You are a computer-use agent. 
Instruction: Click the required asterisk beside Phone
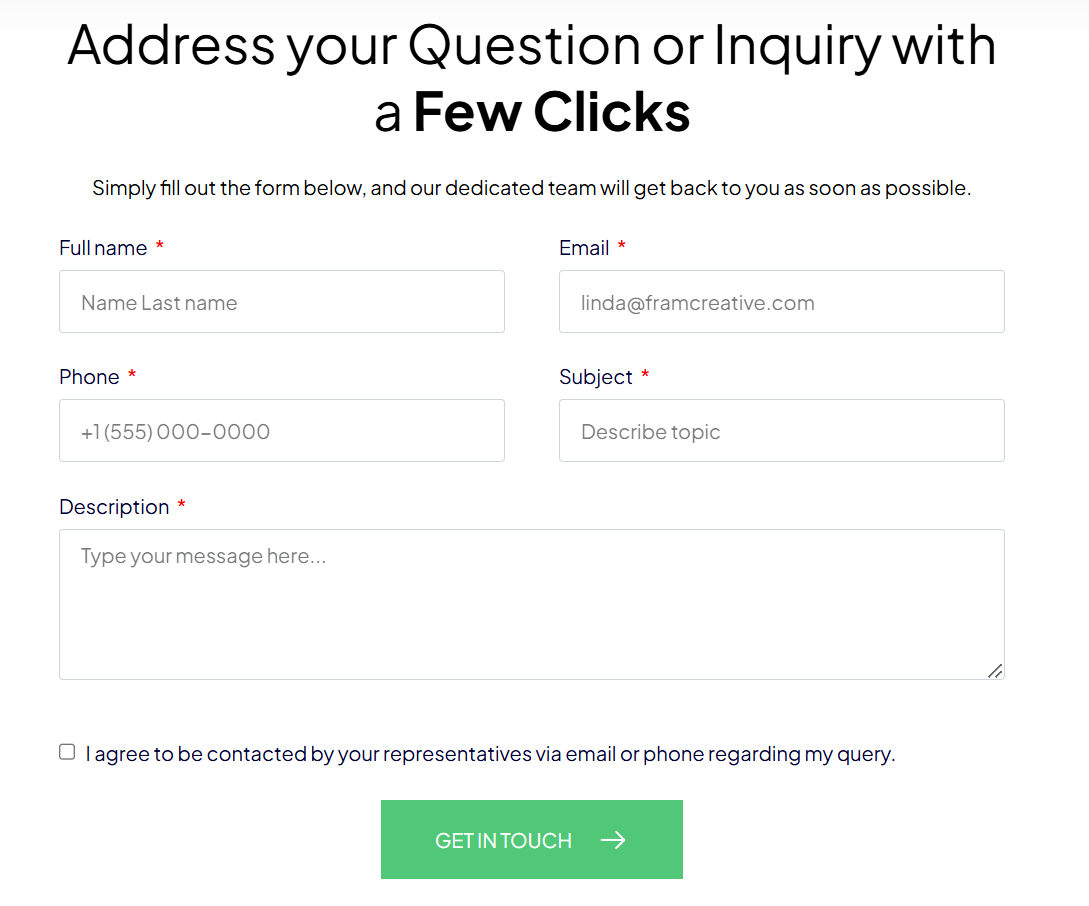tap(132, 376)
